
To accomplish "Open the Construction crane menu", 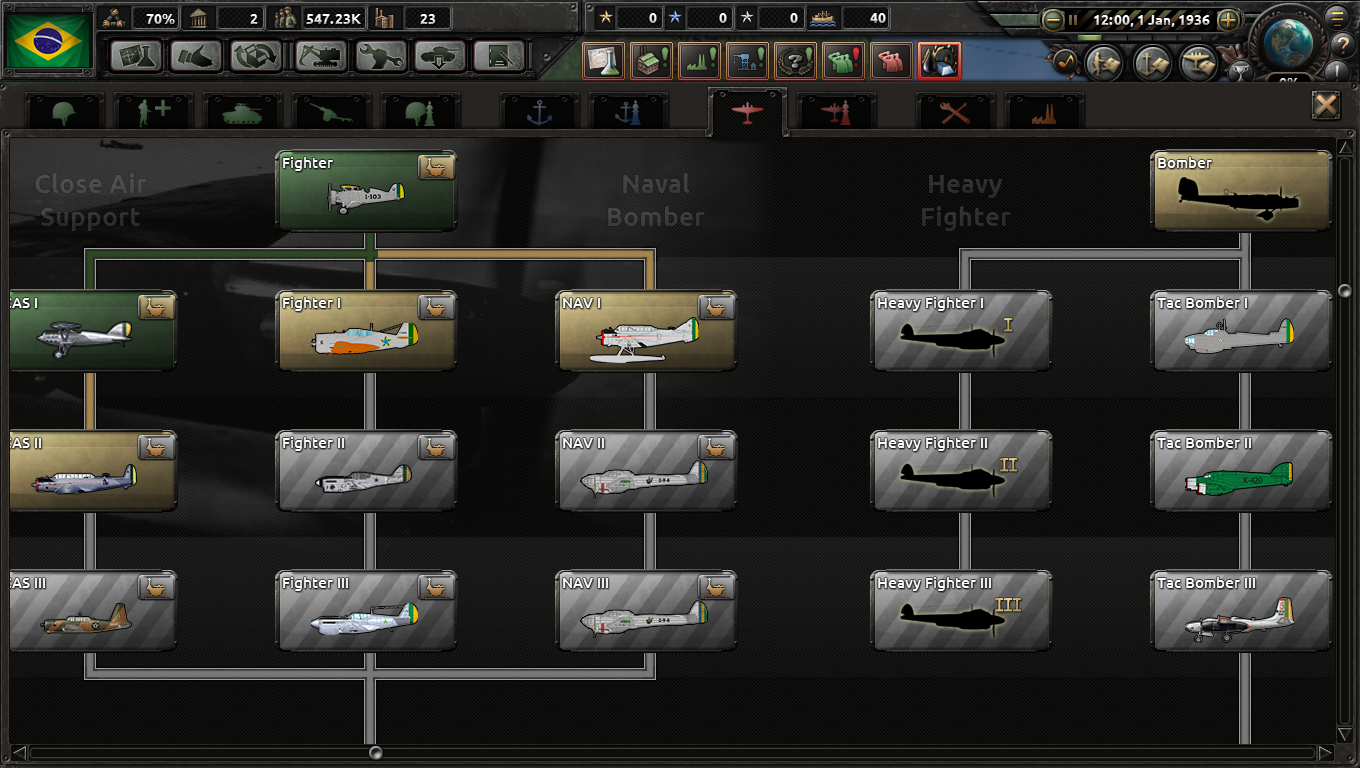I will [321, 56].
